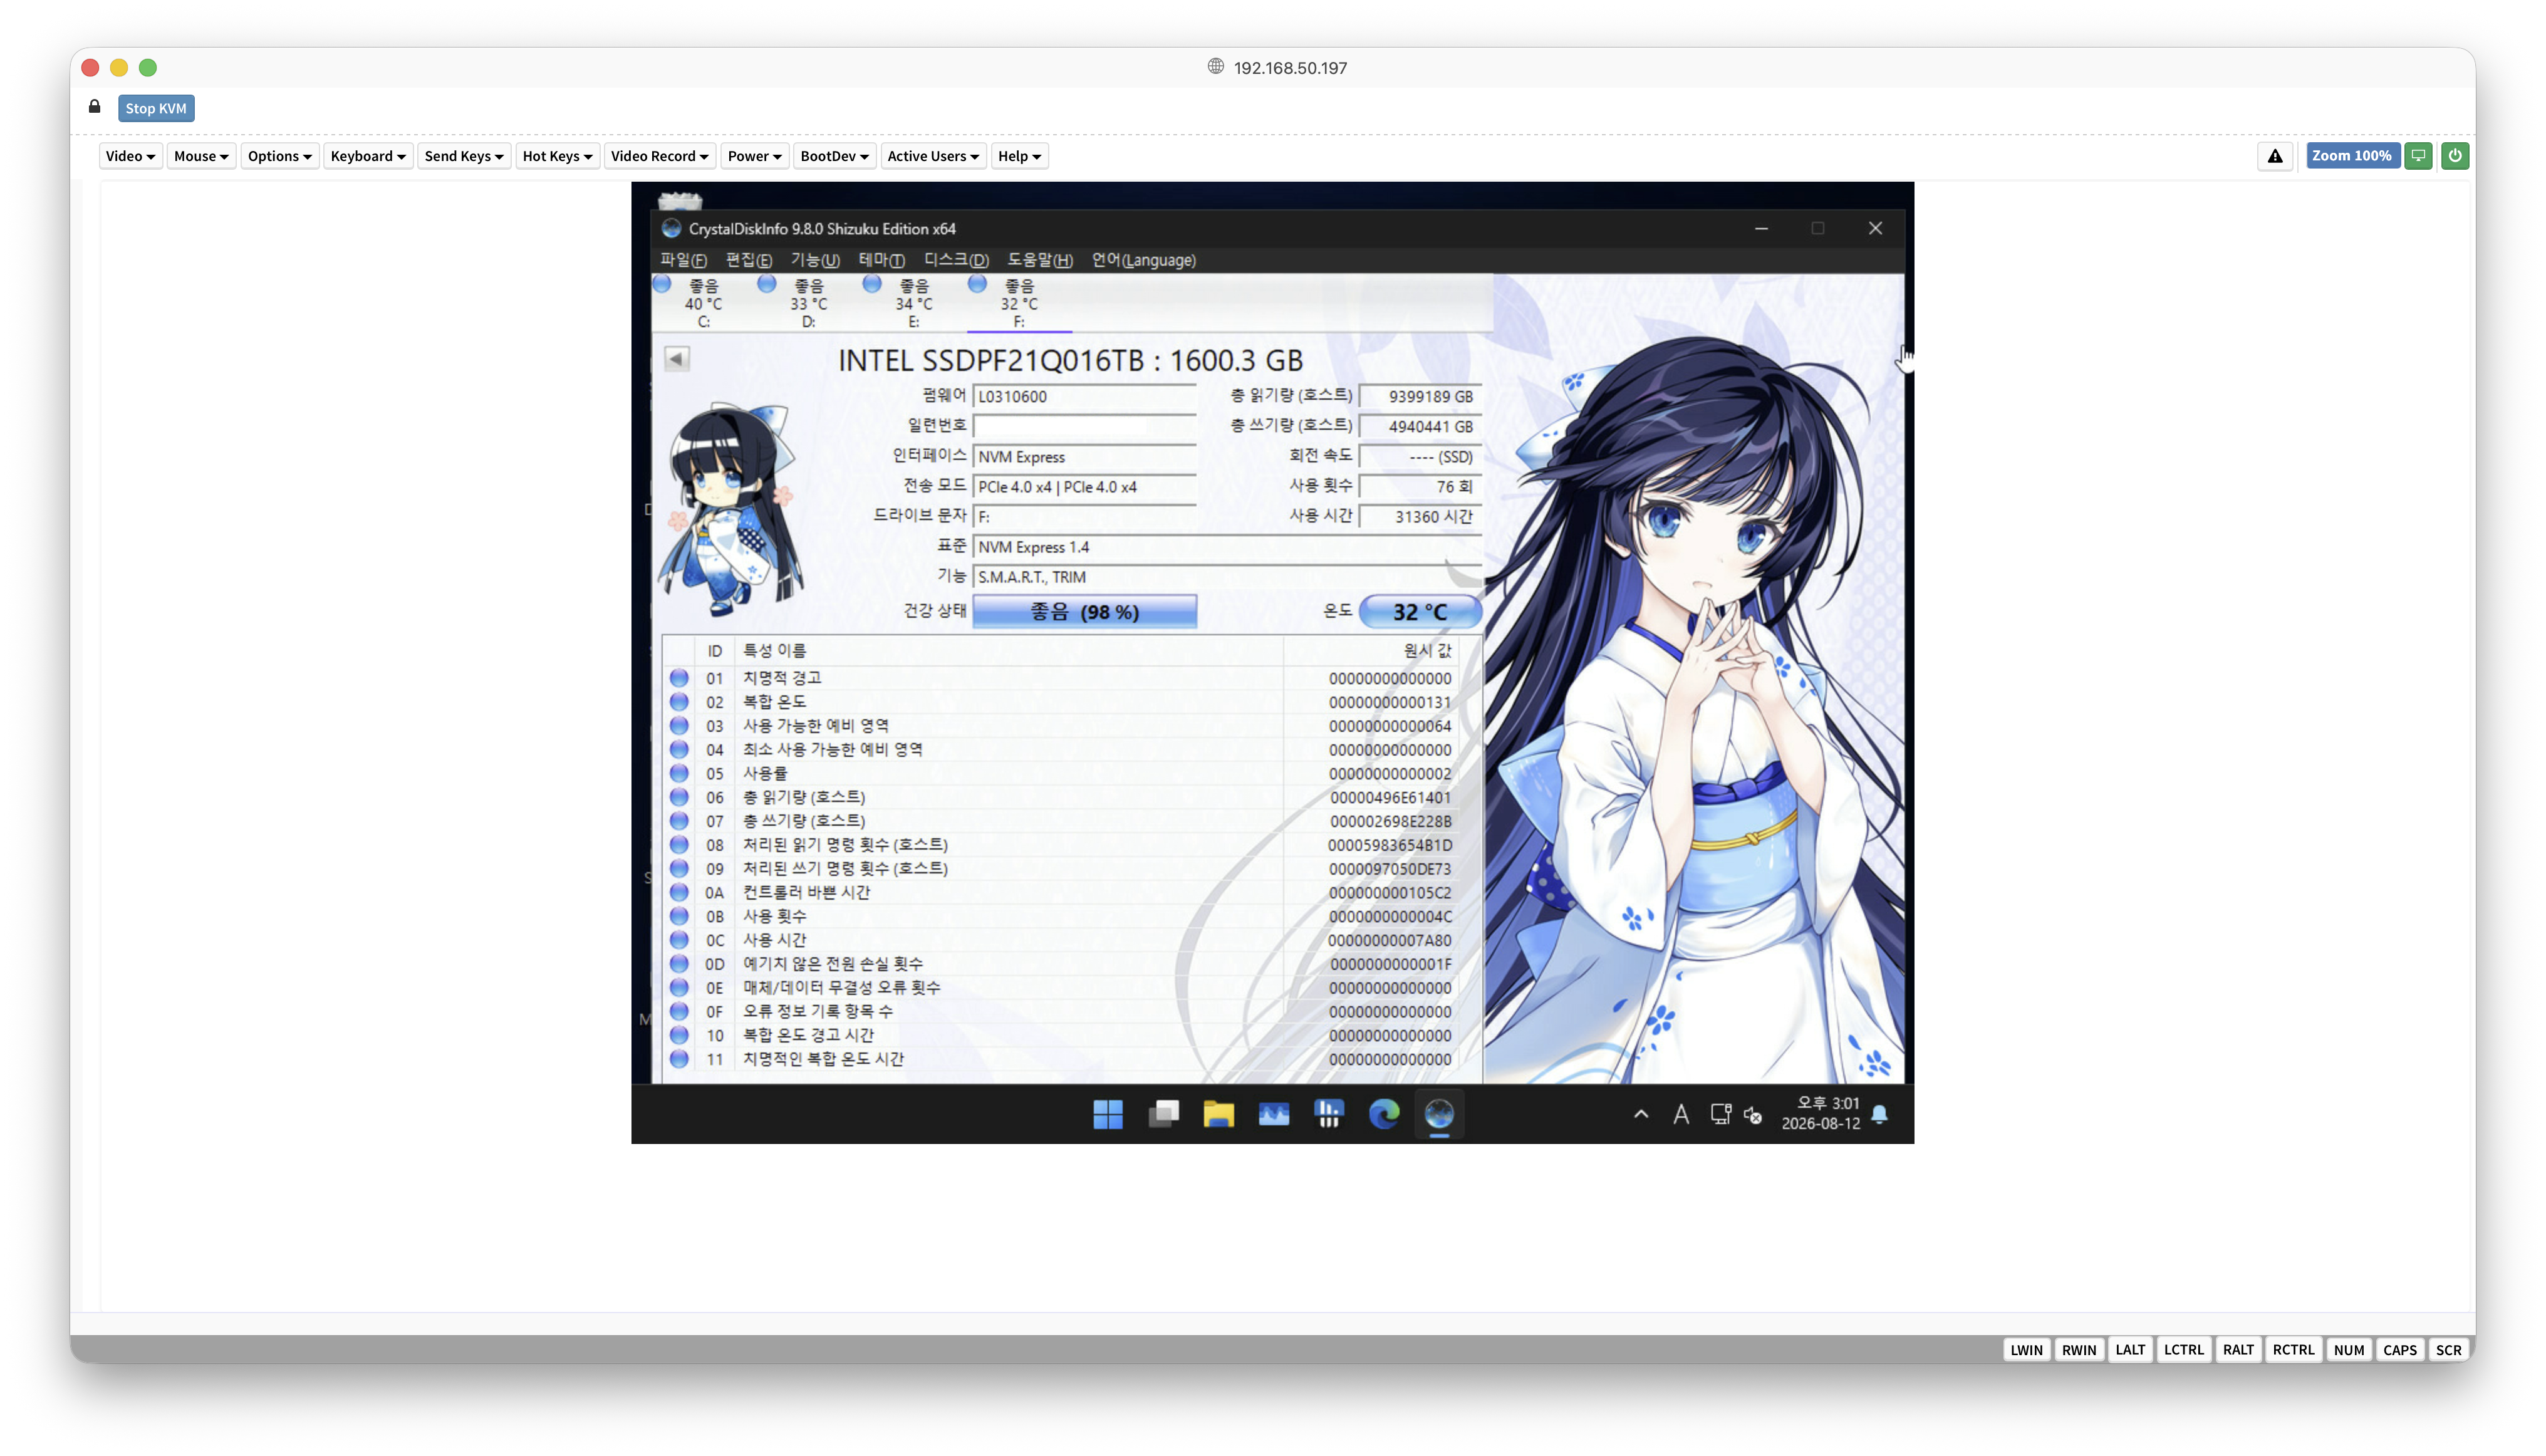Click the green power icon
The image size is (2546, 1456).
coord(2455,156)
